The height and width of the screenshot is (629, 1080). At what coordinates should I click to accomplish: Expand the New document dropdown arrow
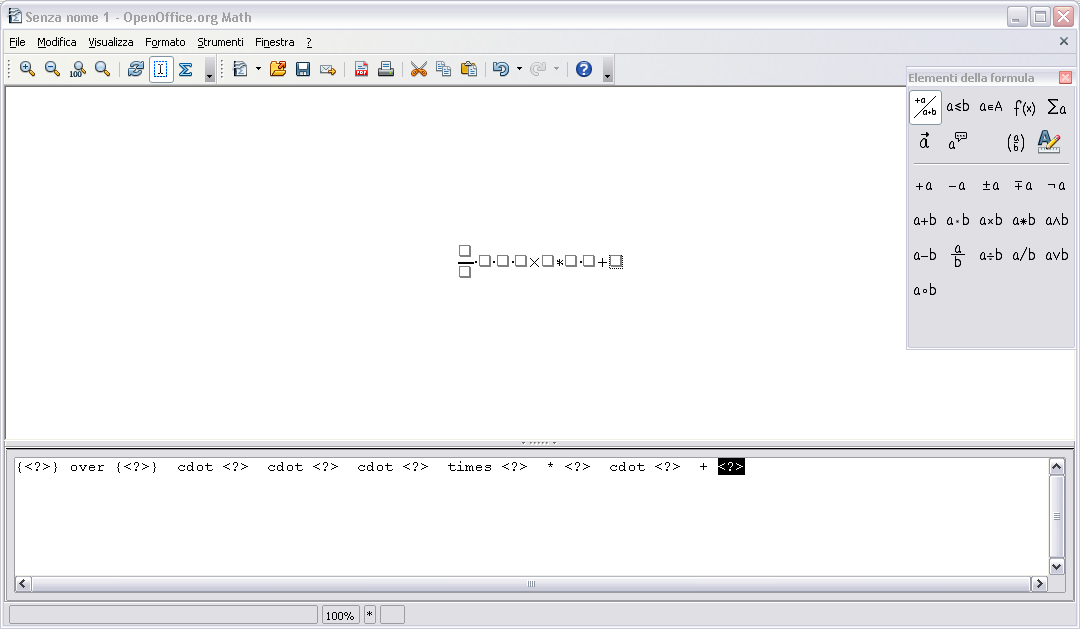pyautogui.click(x=258, y=69)
